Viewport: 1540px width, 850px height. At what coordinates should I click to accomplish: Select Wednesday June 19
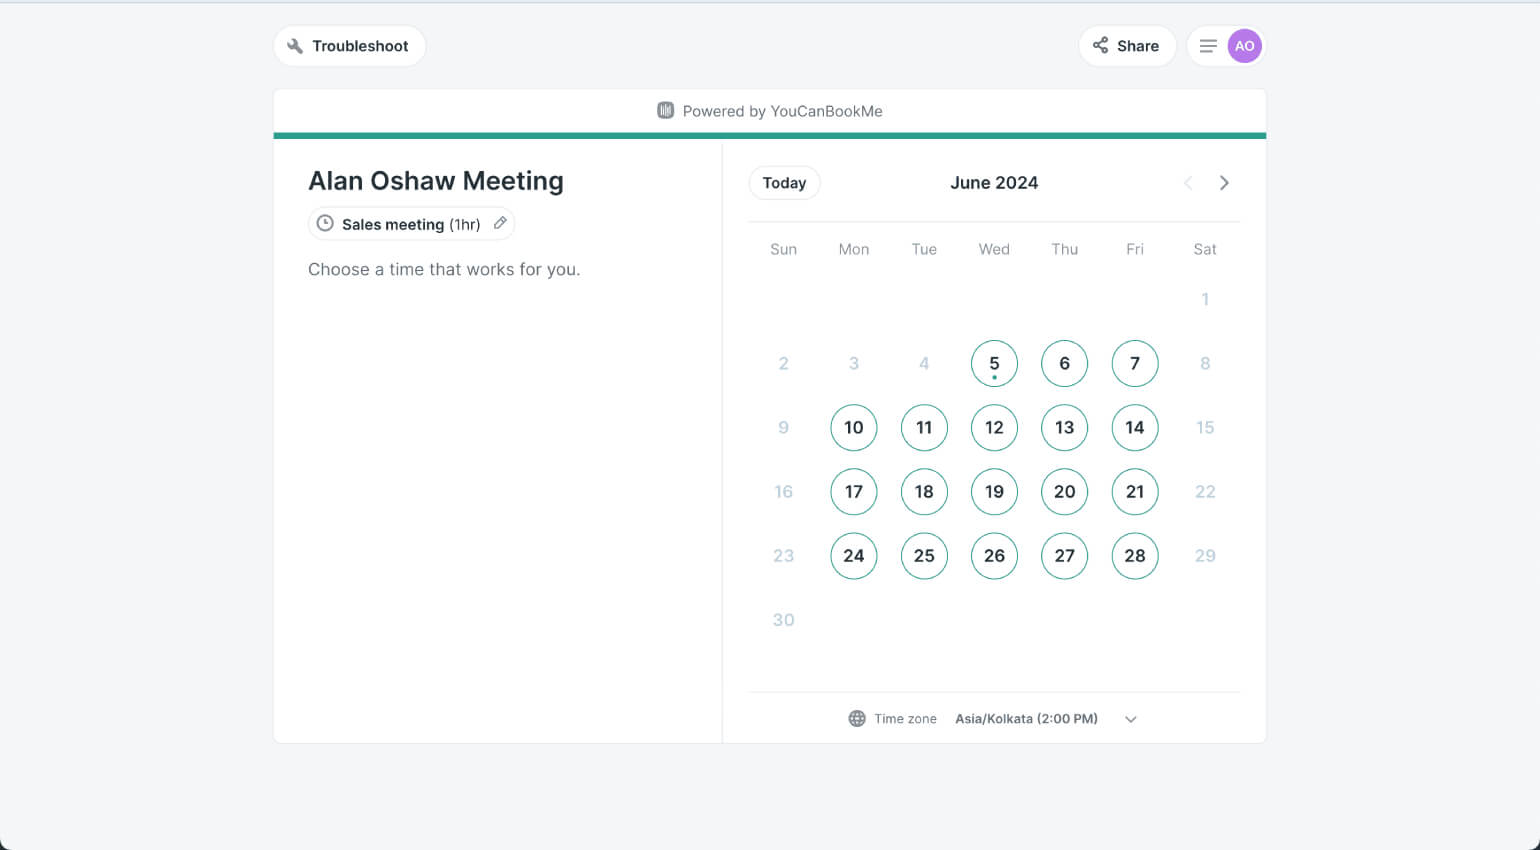pos(994,492)
